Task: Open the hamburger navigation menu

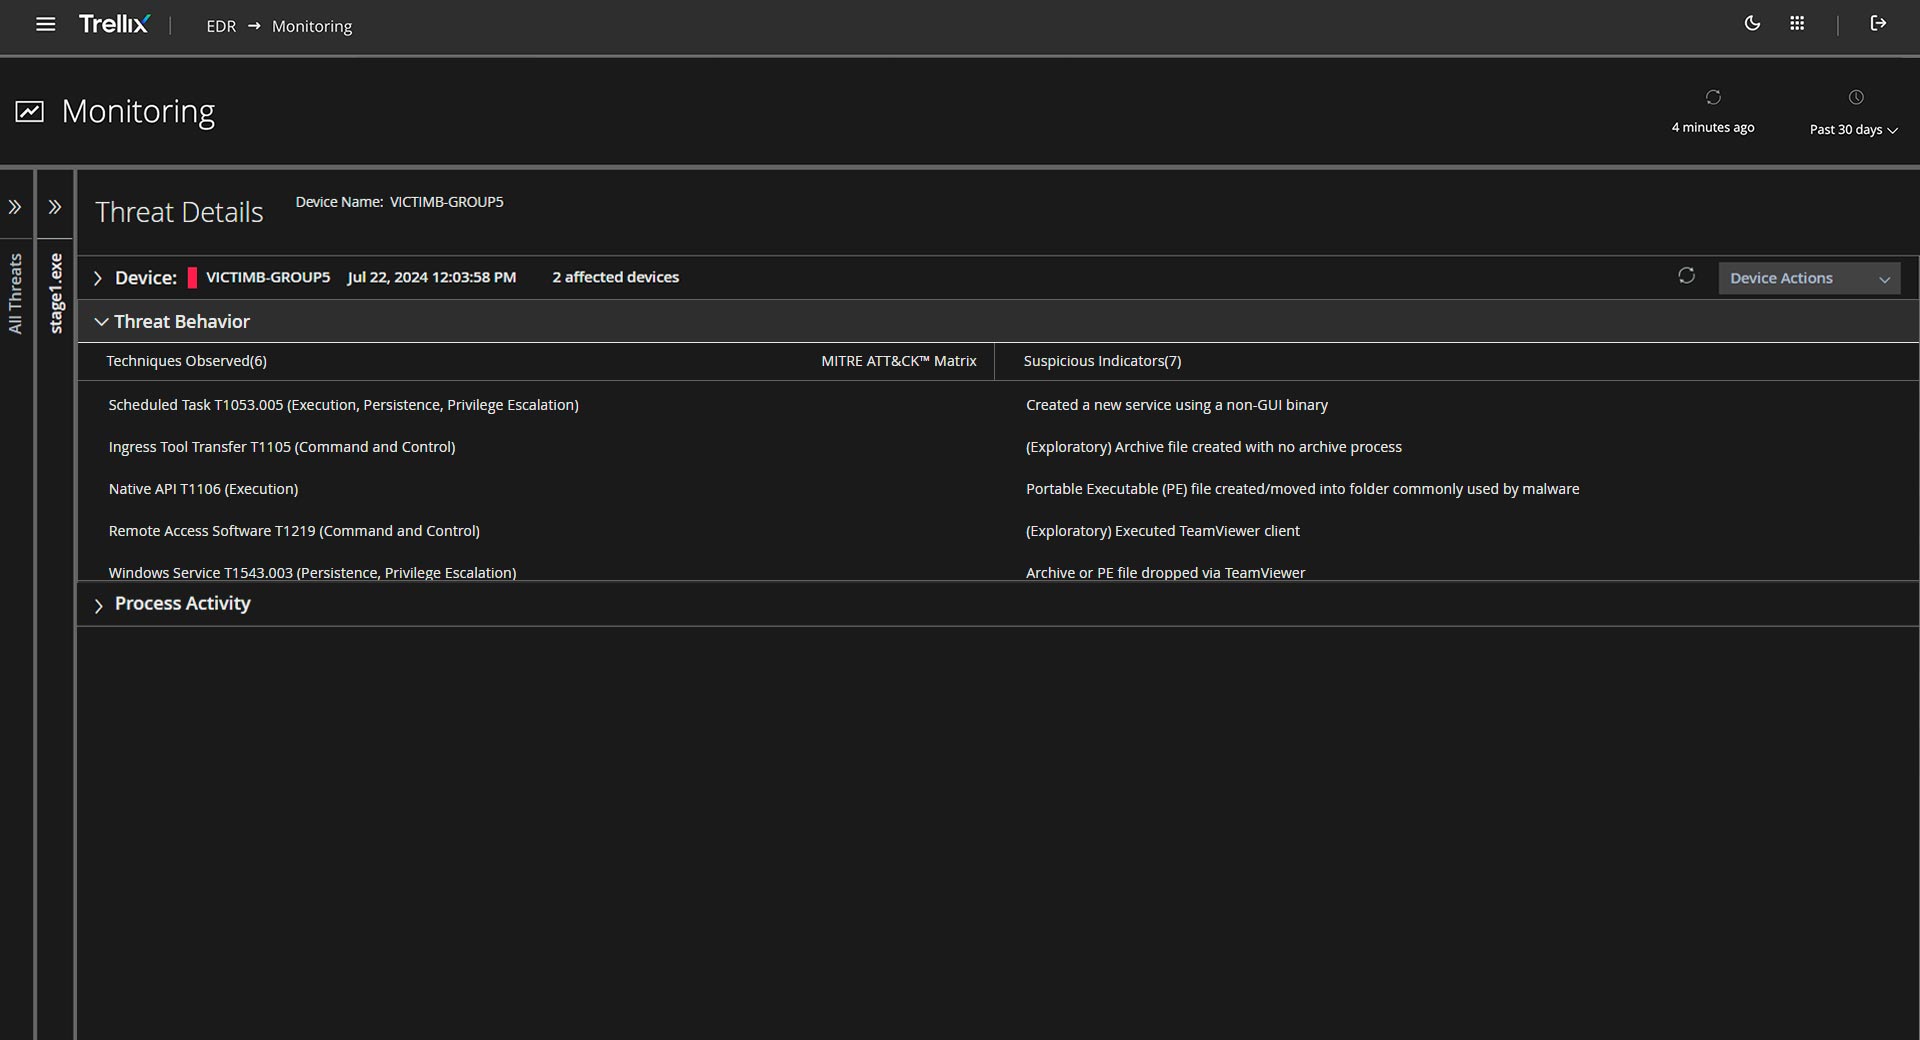Action: (45, 25)
